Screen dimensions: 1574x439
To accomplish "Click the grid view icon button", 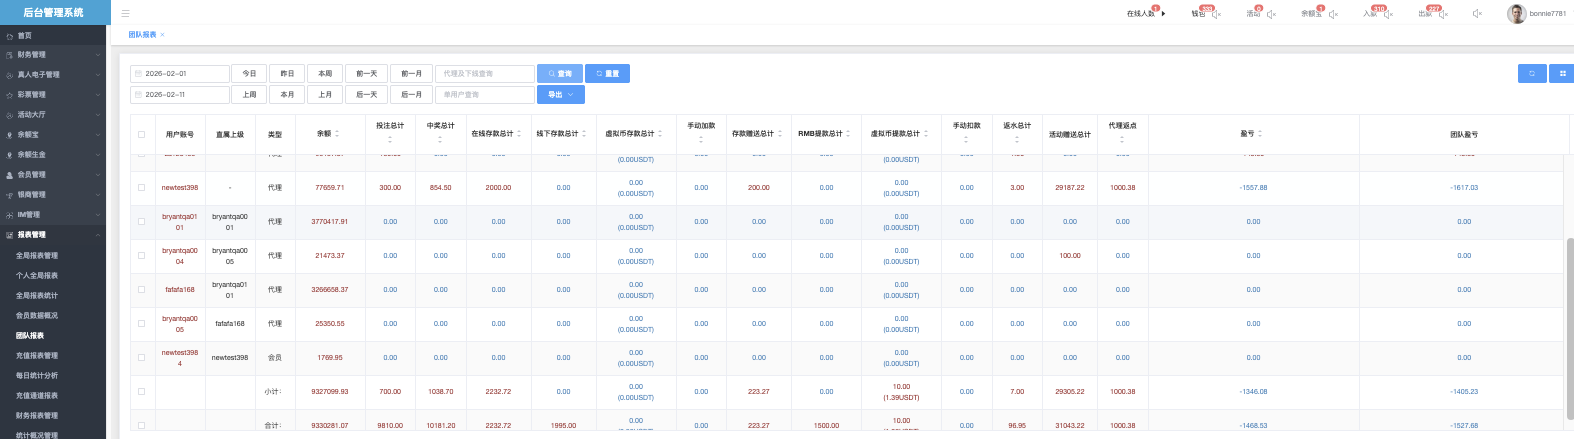I will [1561, 74].
